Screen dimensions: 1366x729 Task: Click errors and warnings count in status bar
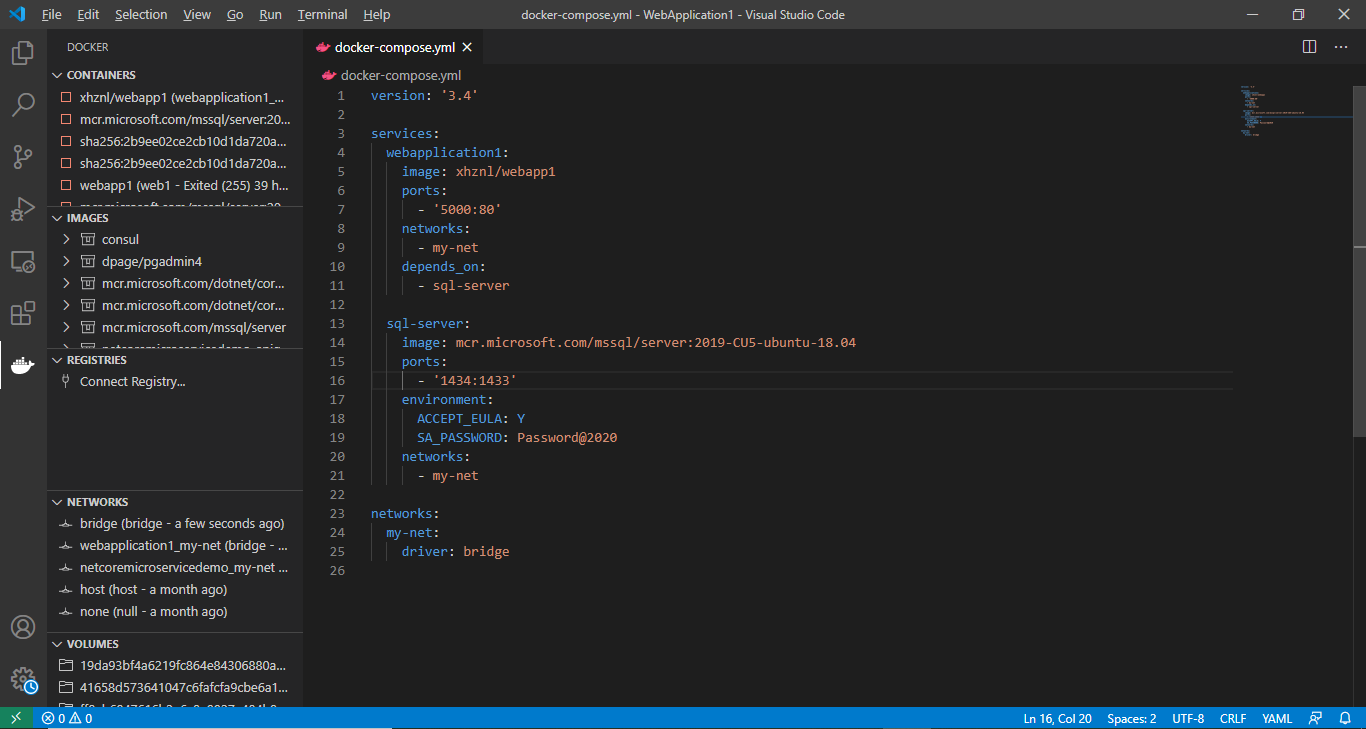pos(67,718)
